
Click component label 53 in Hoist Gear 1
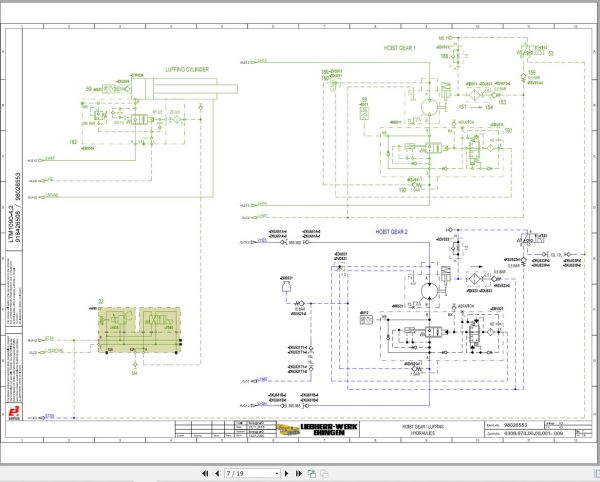coord(551,54)
